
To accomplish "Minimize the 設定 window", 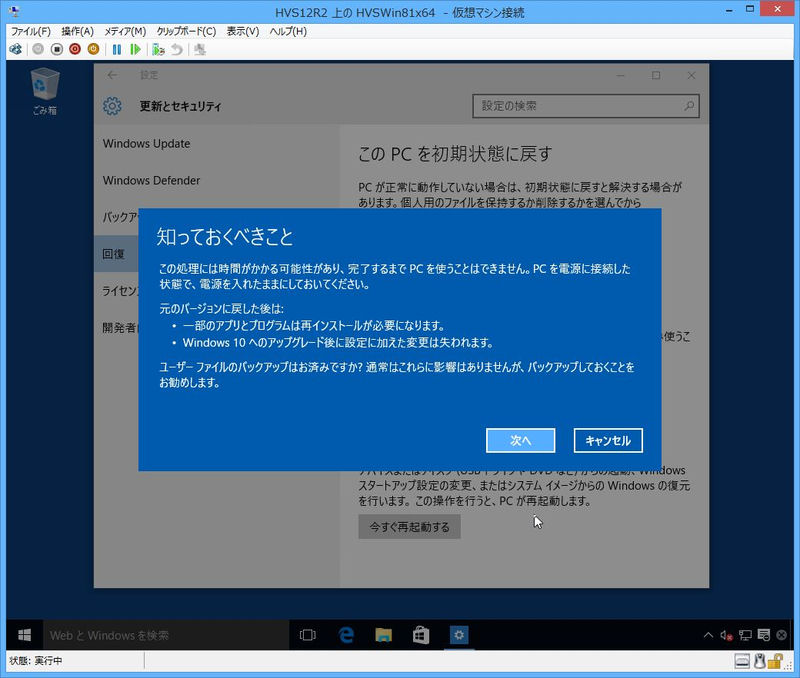I will point(621,76).
